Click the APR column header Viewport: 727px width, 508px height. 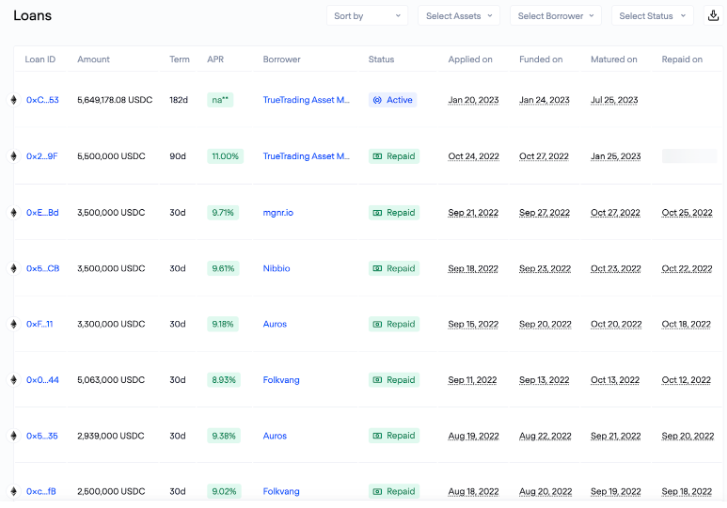tap(215, 59)
